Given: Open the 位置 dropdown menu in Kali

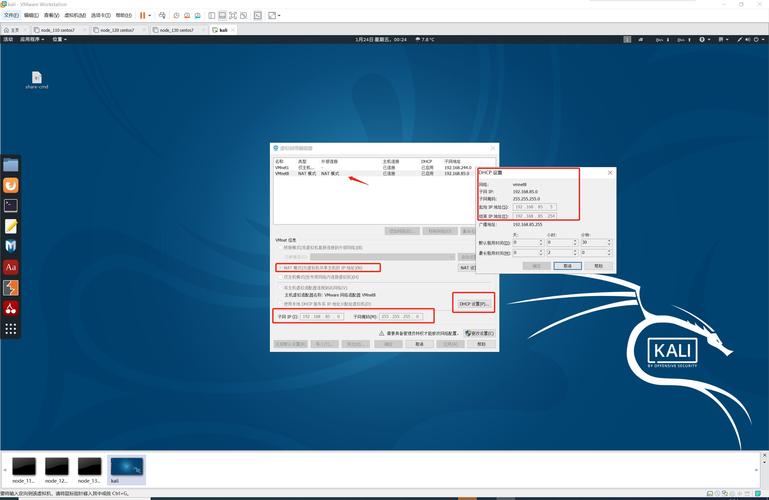Looking at the screenshot, I should (x=59, y=39).
